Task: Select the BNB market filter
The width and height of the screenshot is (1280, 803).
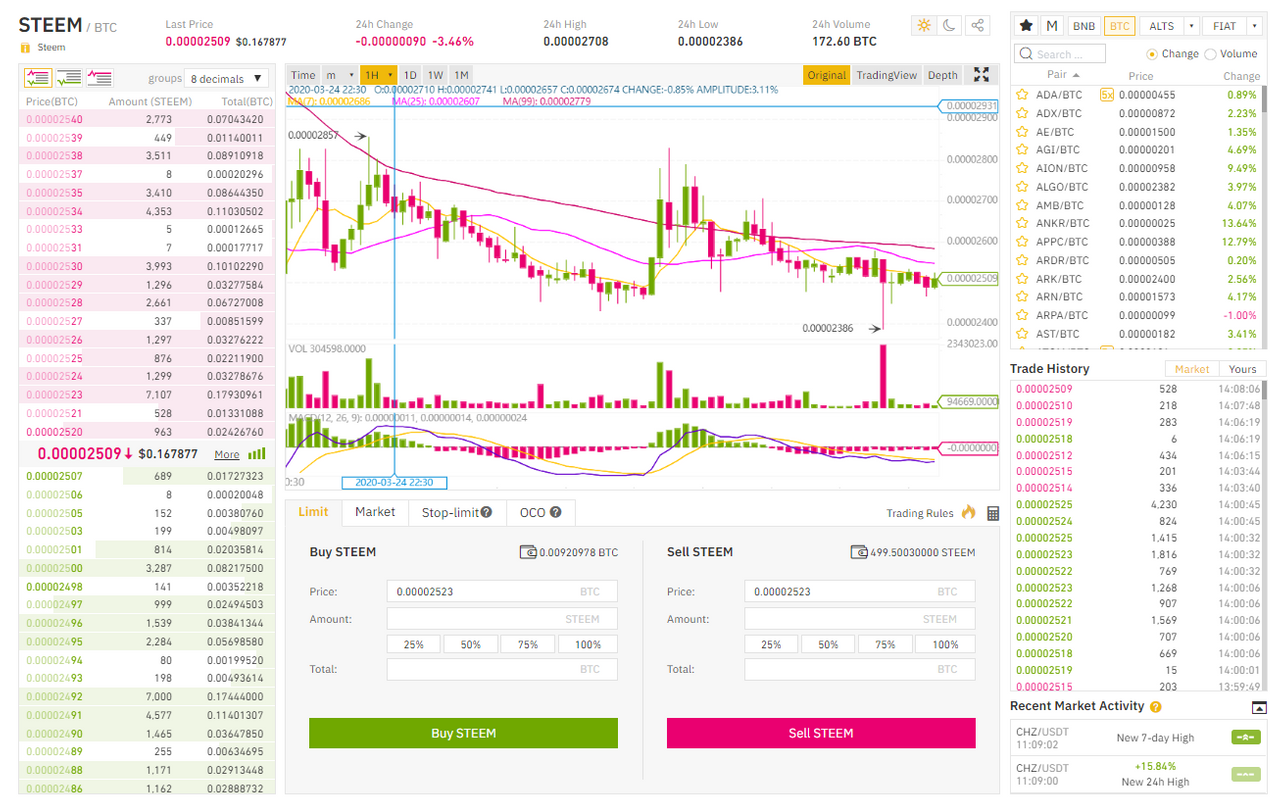Action: tap(1083, 26)
